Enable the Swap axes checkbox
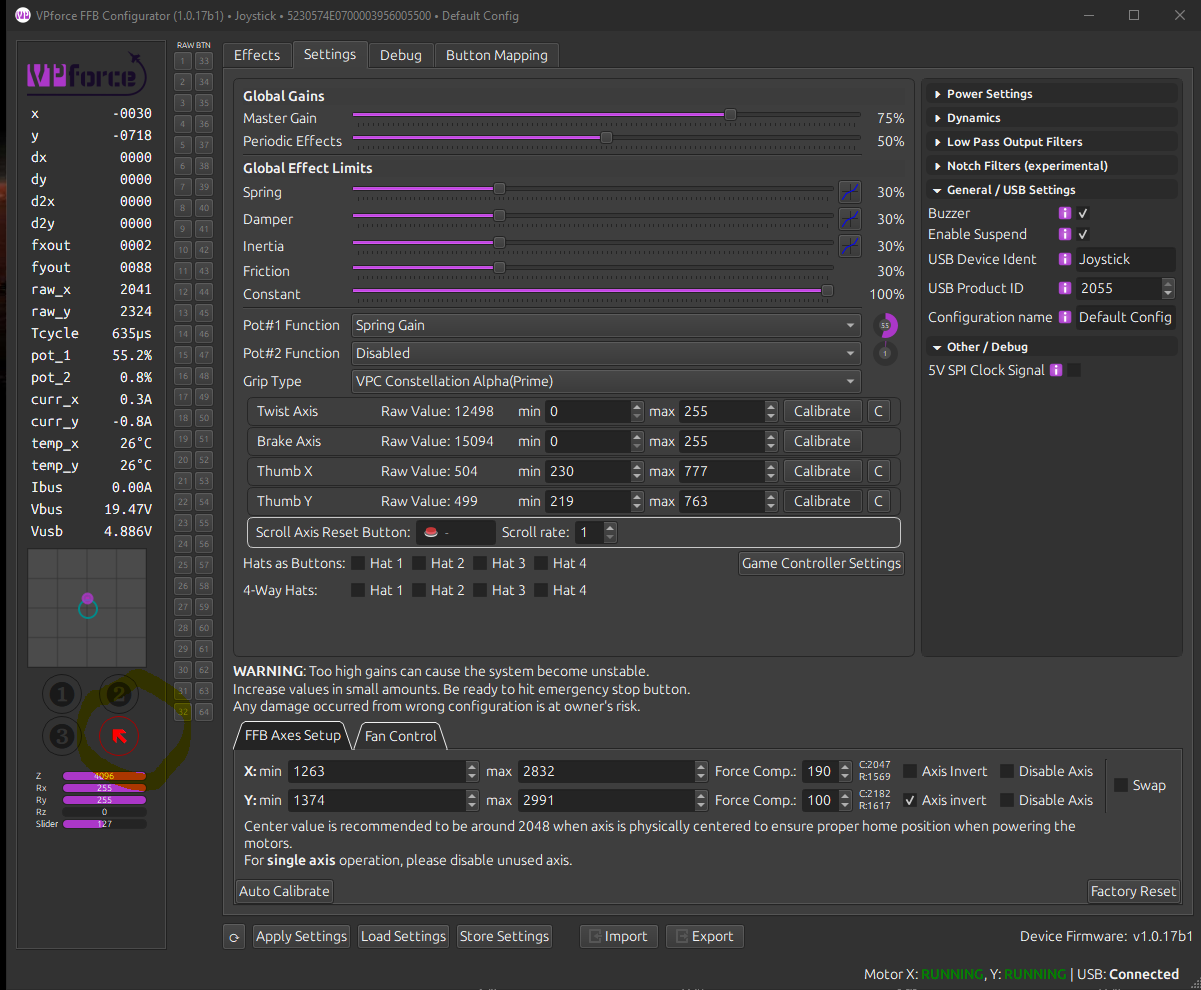 click(x=1121, y=785)
